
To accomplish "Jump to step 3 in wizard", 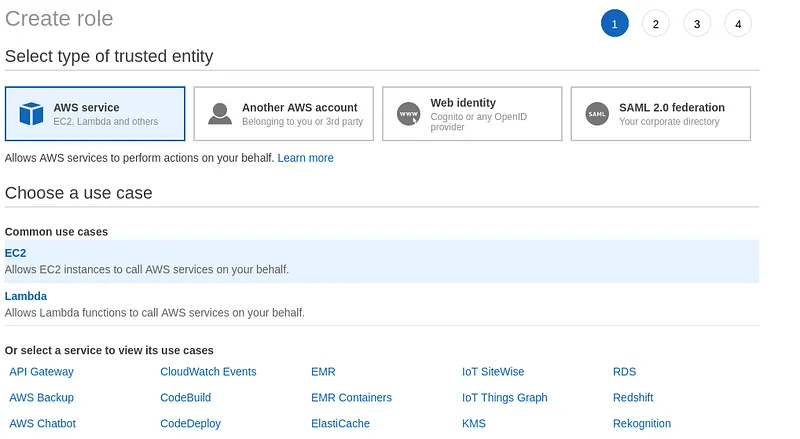I will coord(697,23).
